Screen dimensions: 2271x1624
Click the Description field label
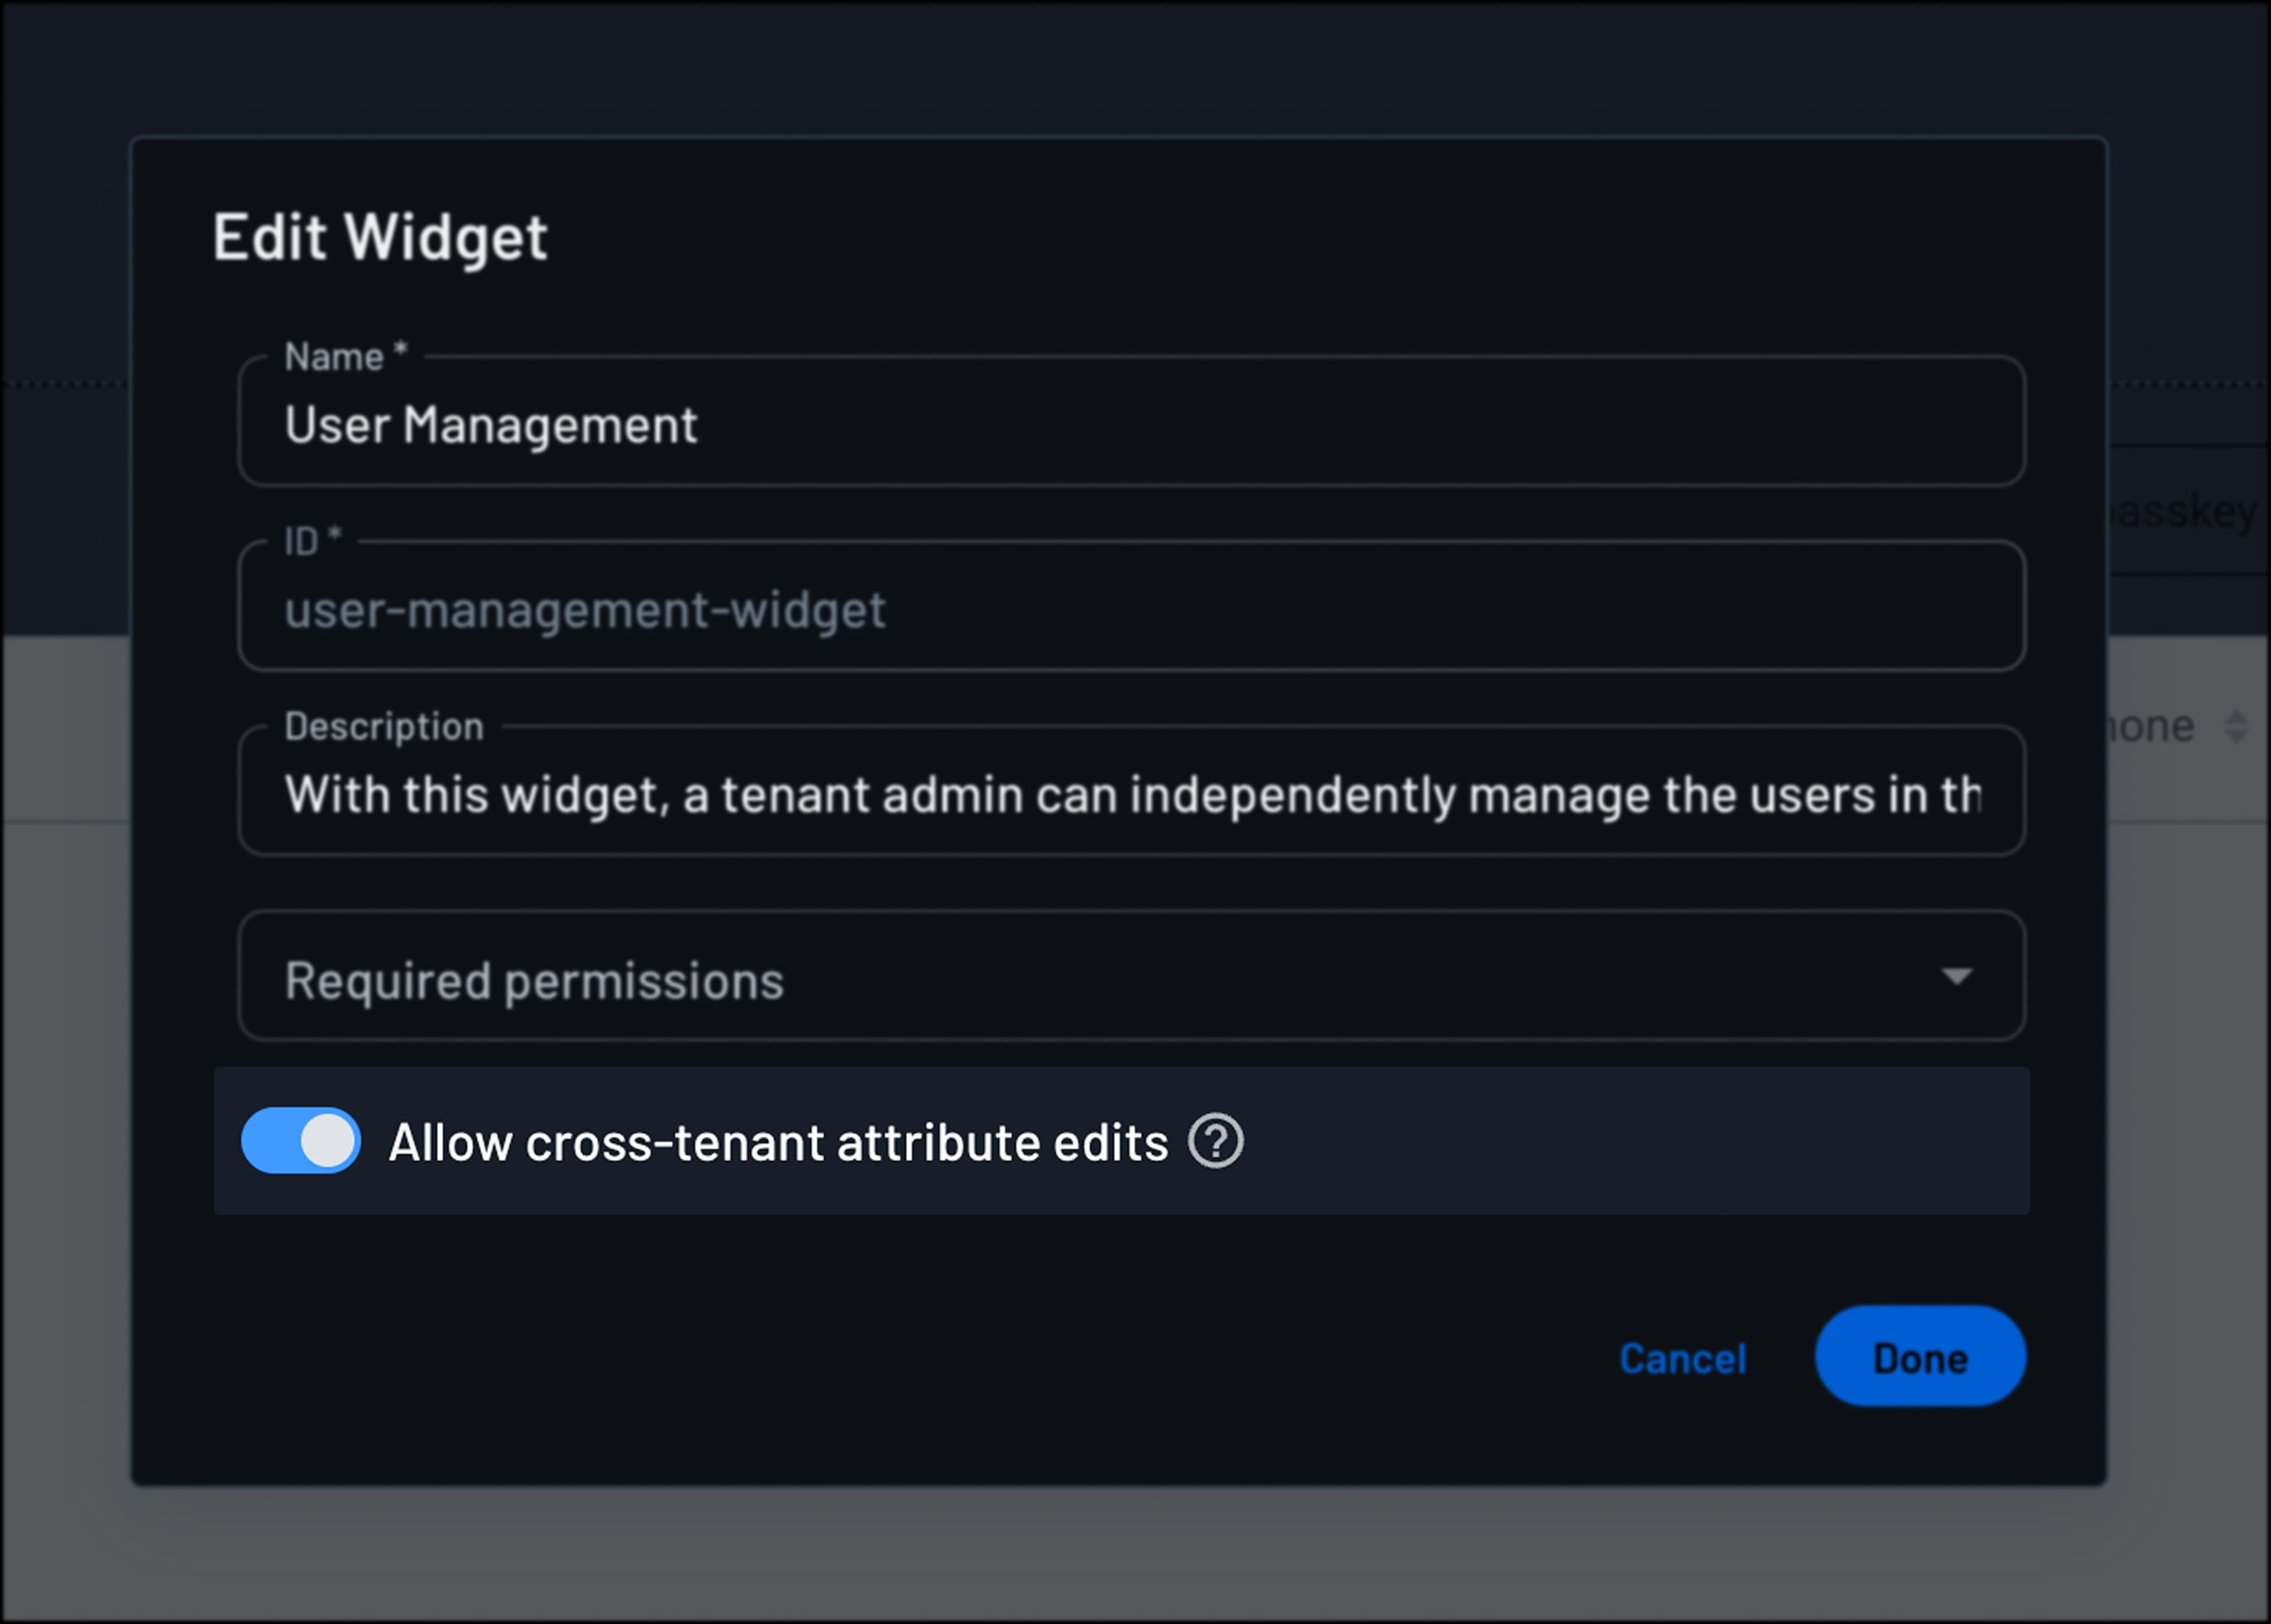384,727
